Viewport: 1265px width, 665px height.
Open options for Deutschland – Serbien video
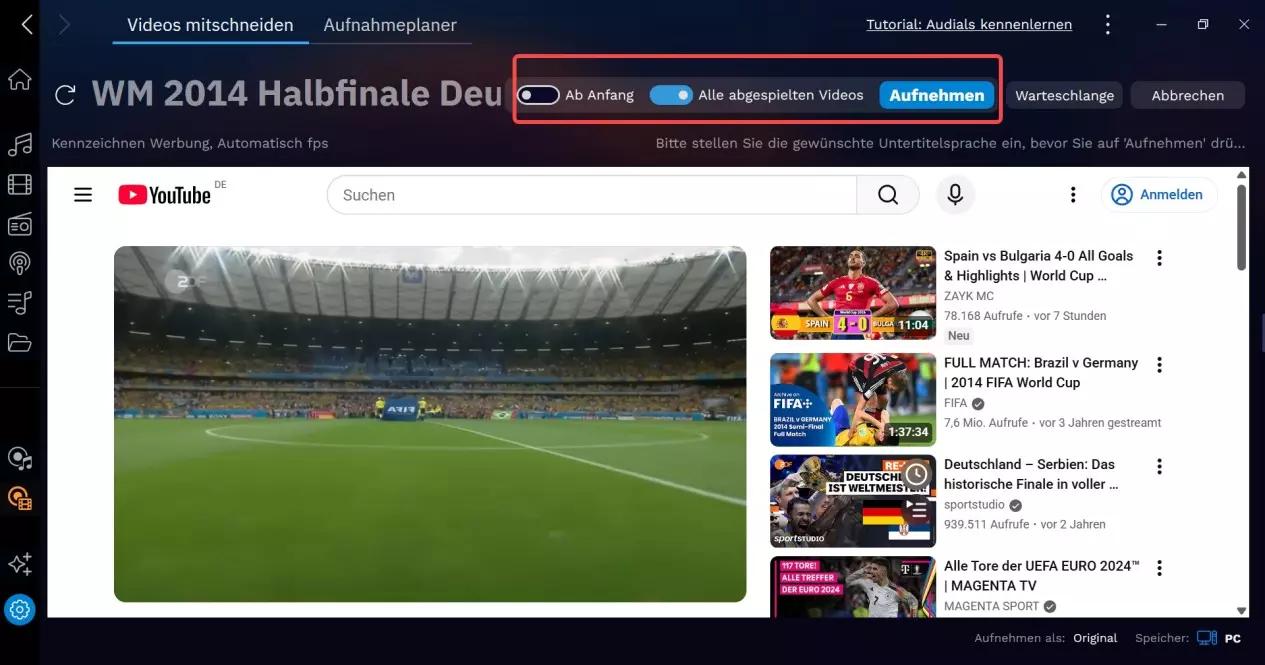click(1160, 467)
